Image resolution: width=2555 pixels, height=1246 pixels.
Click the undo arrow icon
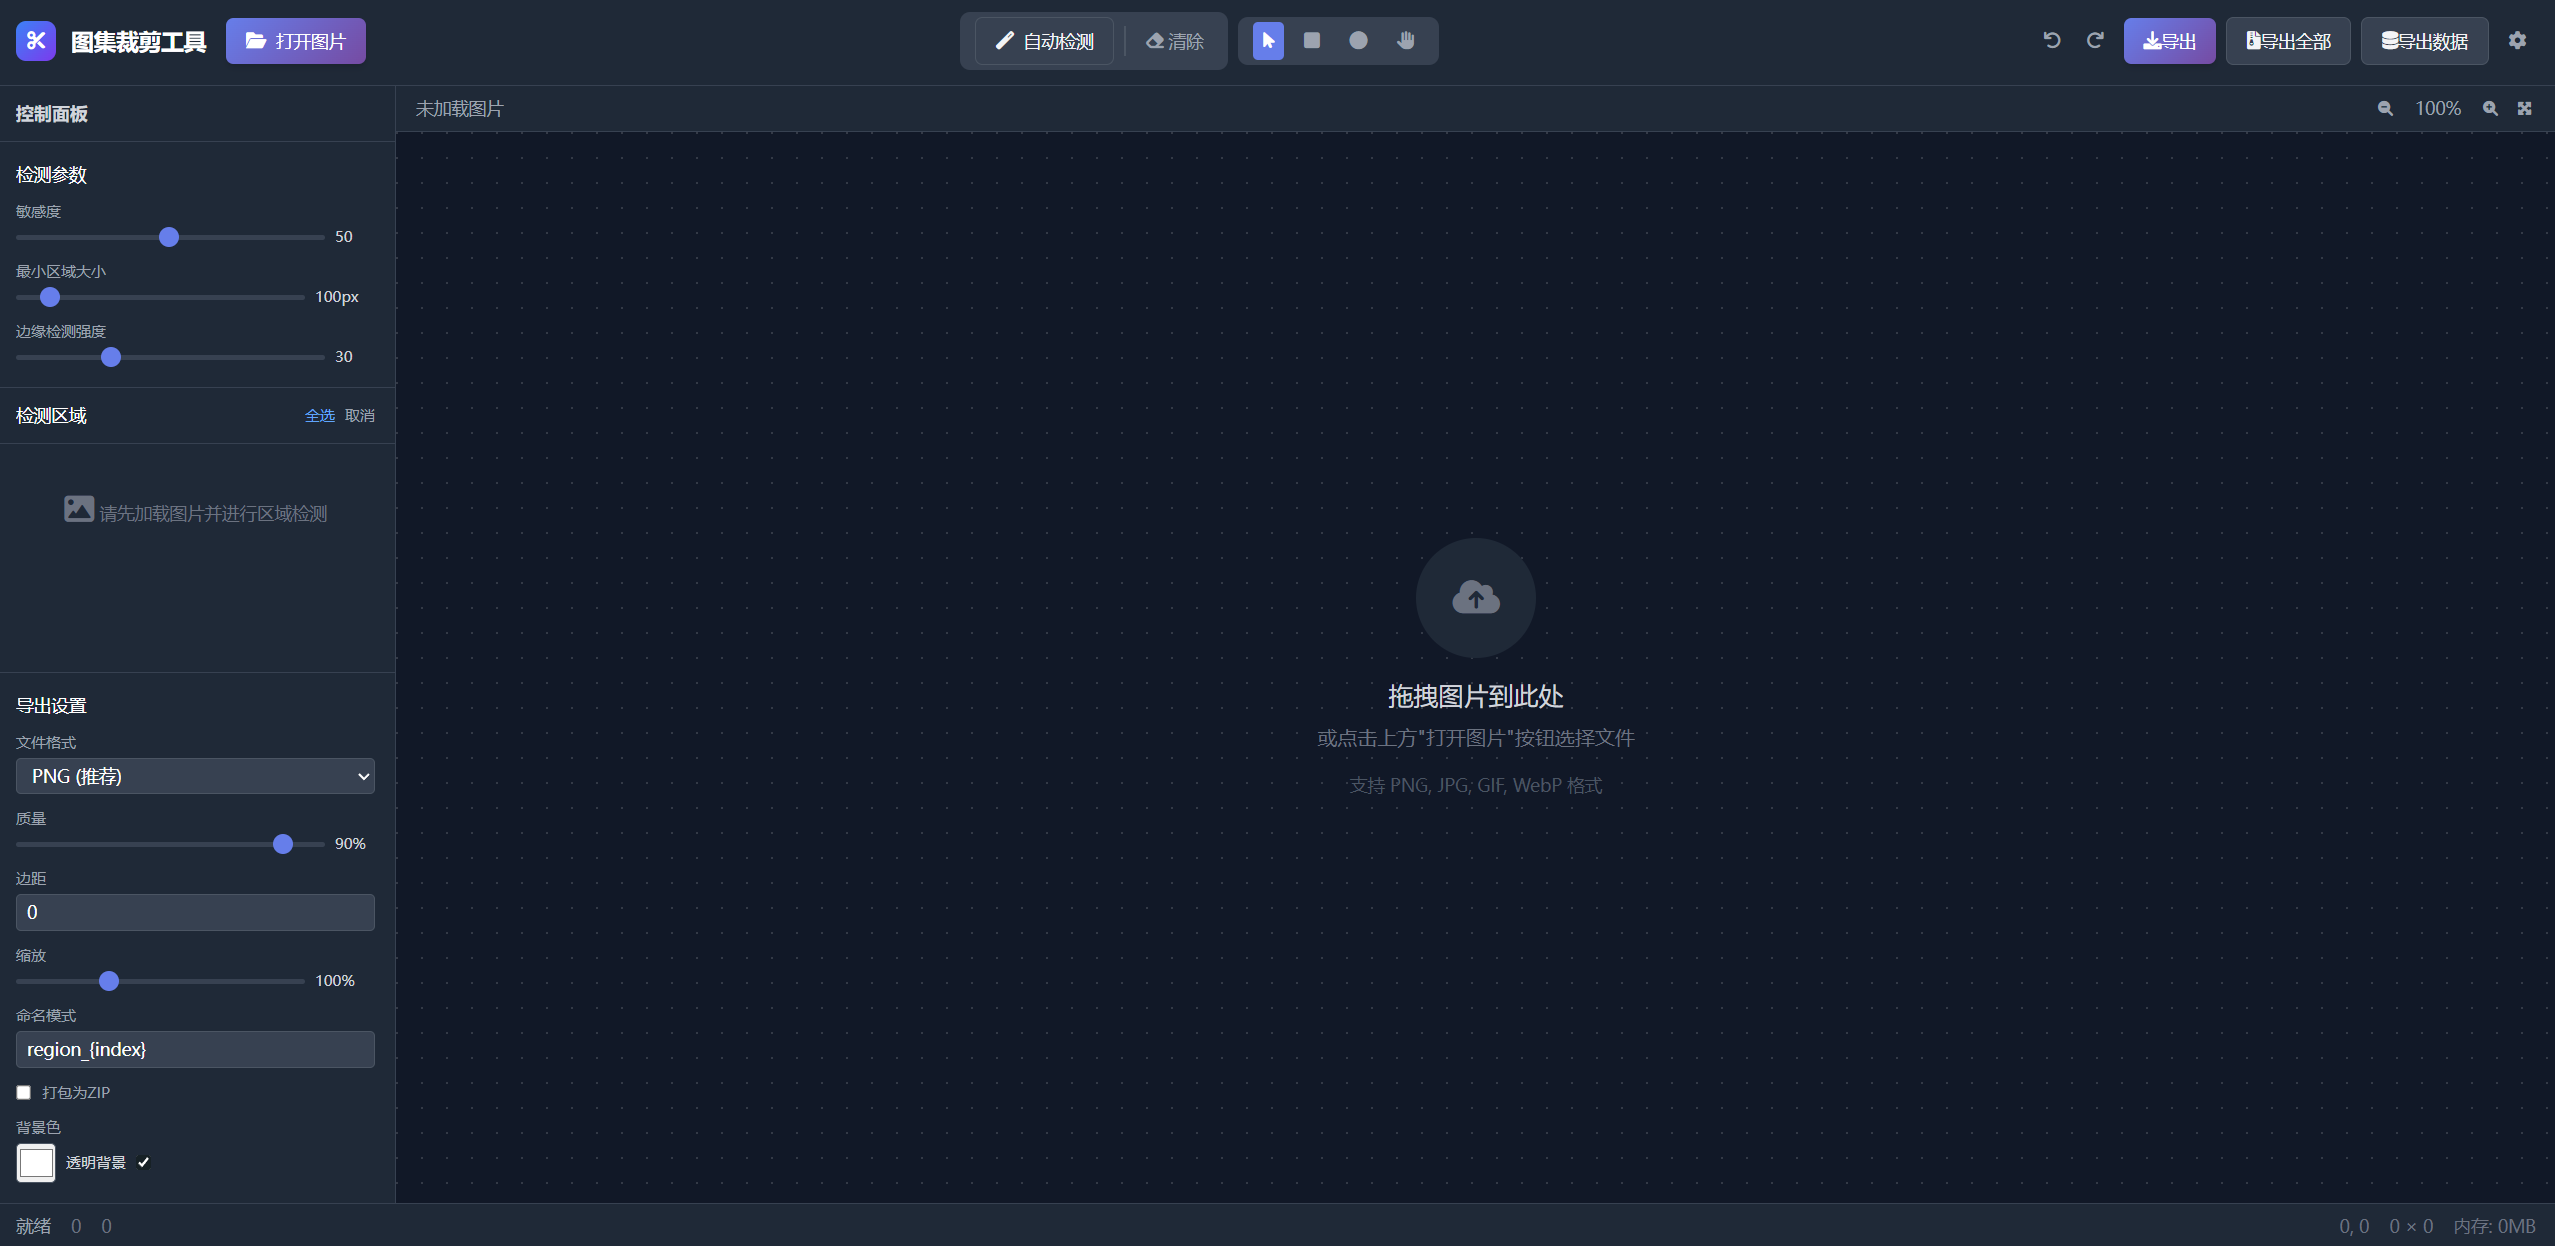click(x=2052, y=41)
